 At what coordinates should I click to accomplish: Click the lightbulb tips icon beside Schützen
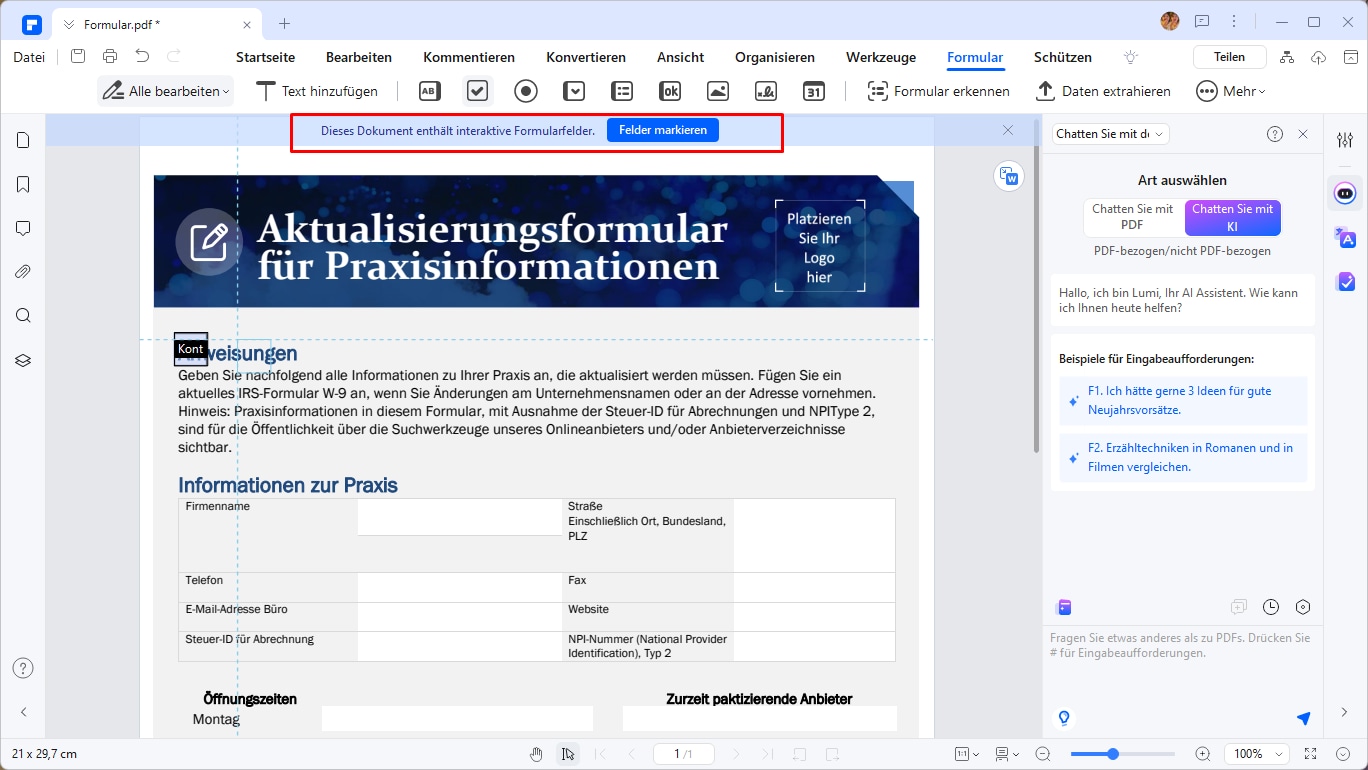(1131, 57)
